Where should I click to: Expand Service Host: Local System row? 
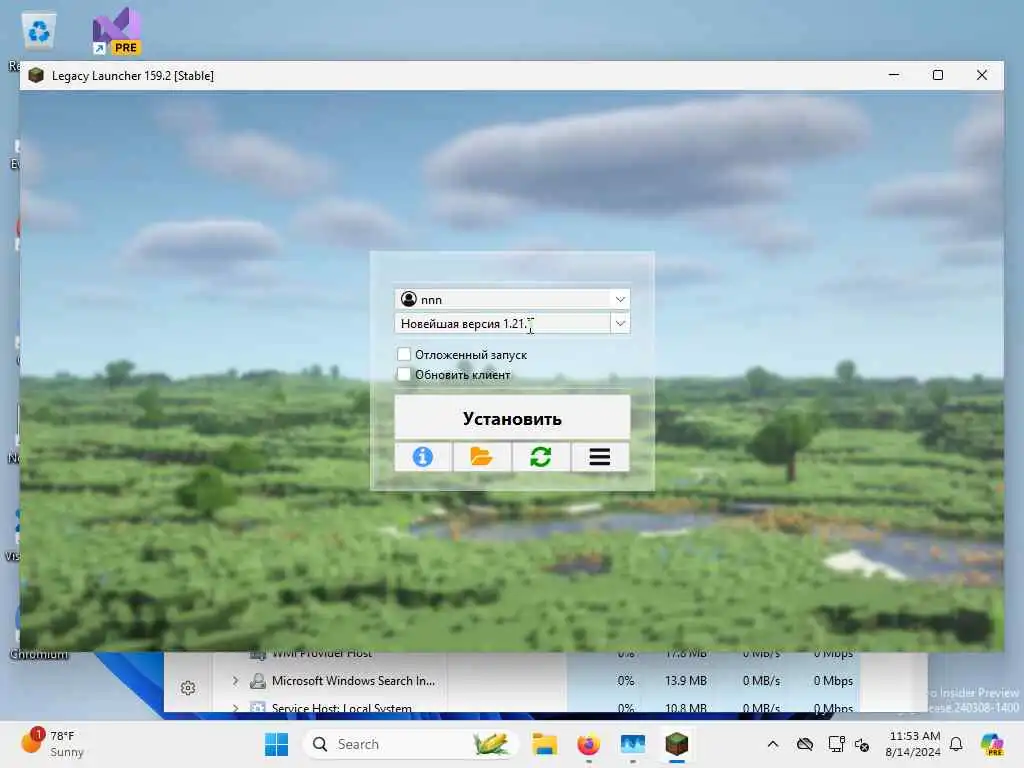(x=235, y=708)
